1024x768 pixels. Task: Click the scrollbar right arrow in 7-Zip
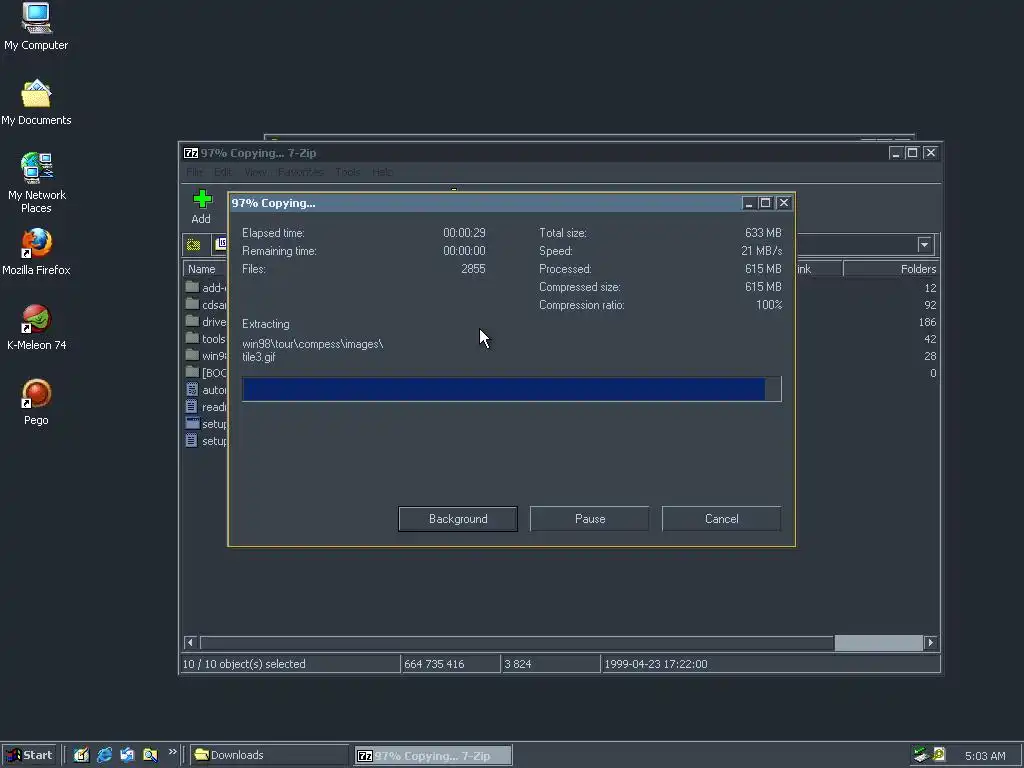pyautogui.click(x=931, y=643)
